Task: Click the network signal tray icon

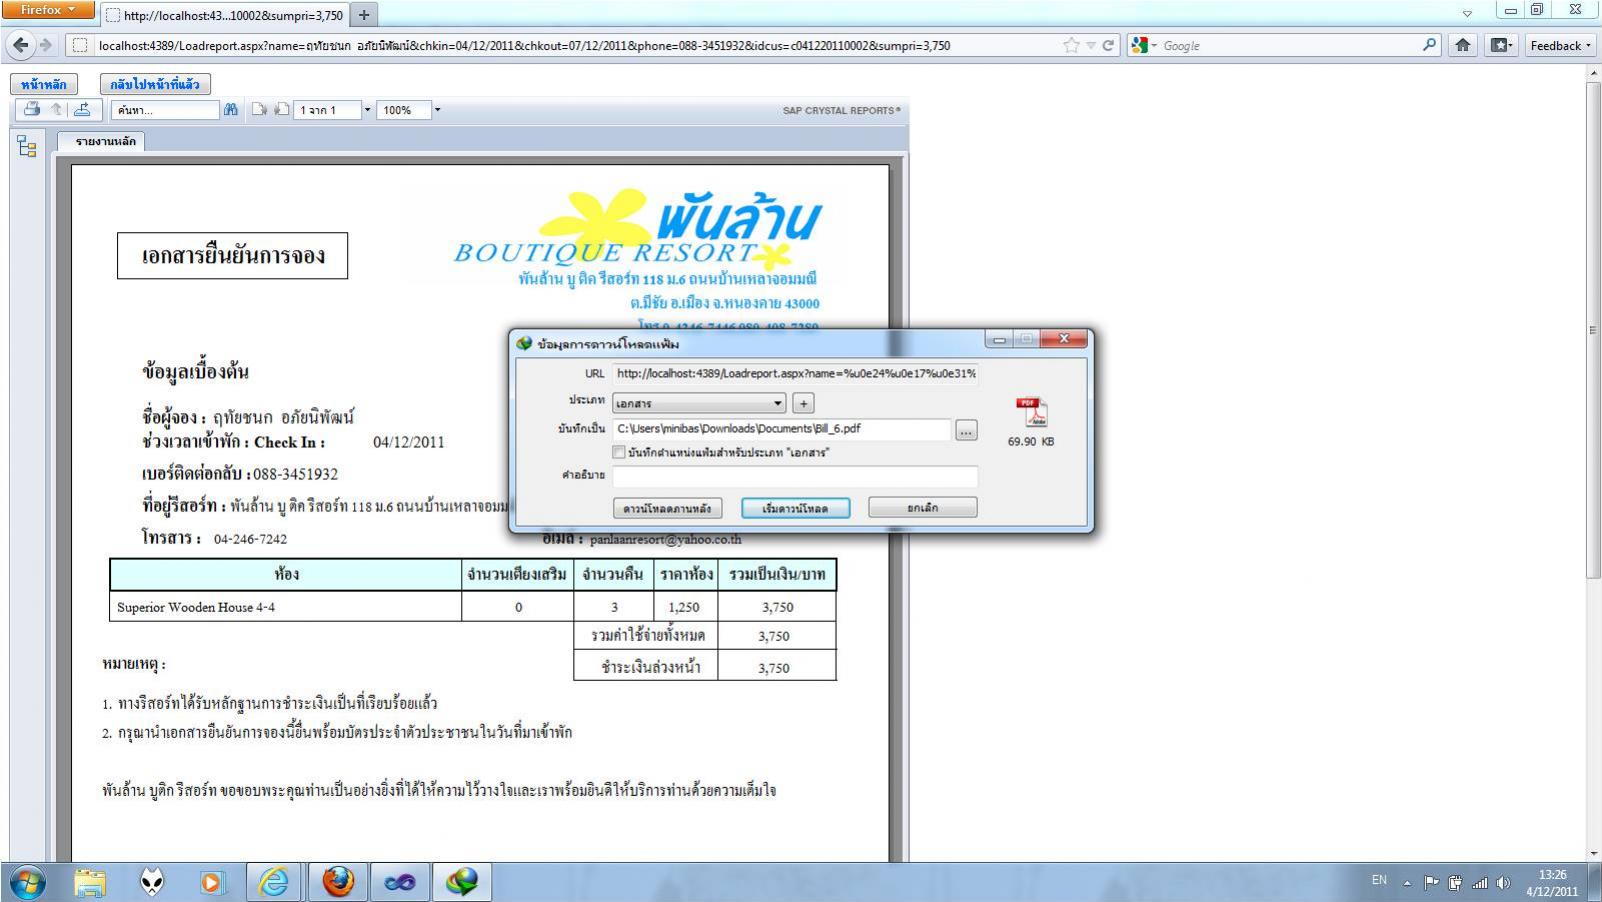Action: [x=1480, y=883]
